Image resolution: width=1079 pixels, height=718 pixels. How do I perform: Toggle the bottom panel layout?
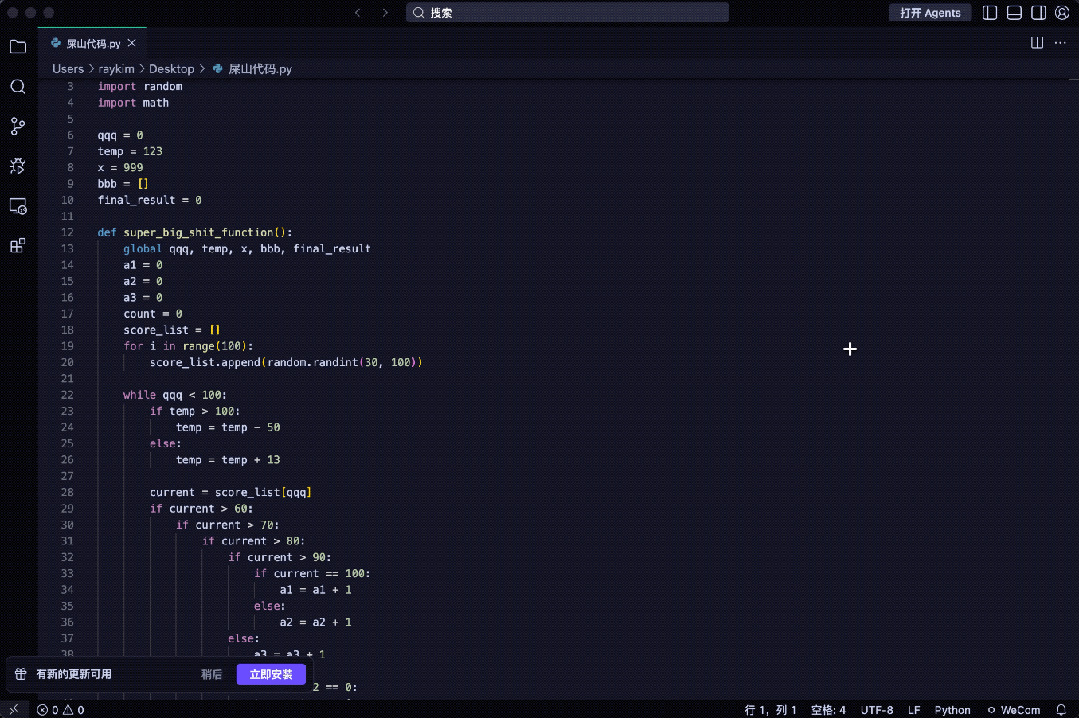point(1014,13)
